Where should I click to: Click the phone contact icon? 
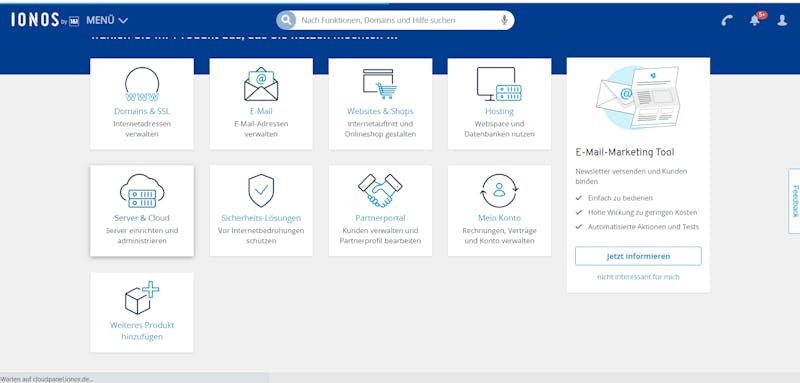coord(727,20)
